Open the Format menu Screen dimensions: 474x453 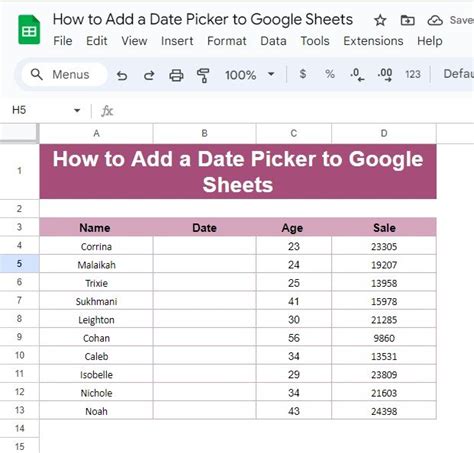click(227, 41)
